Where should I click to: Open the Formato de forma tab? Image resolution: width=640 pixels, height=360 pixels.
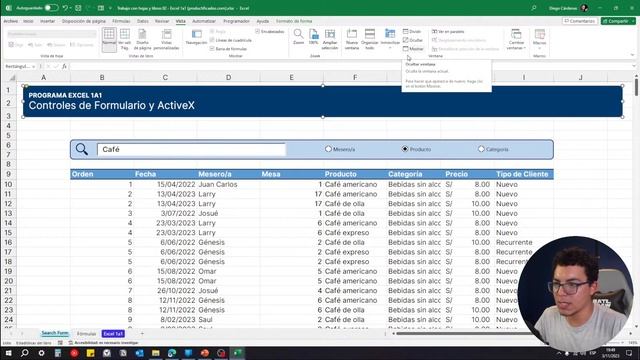pyautogui.click(x=294, y=21)
